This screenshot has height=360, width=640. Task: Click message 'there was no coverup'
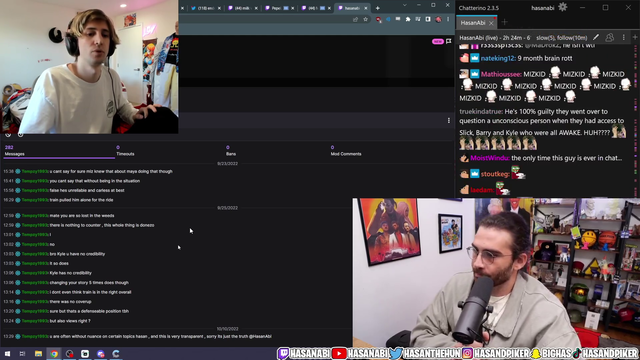70,302
